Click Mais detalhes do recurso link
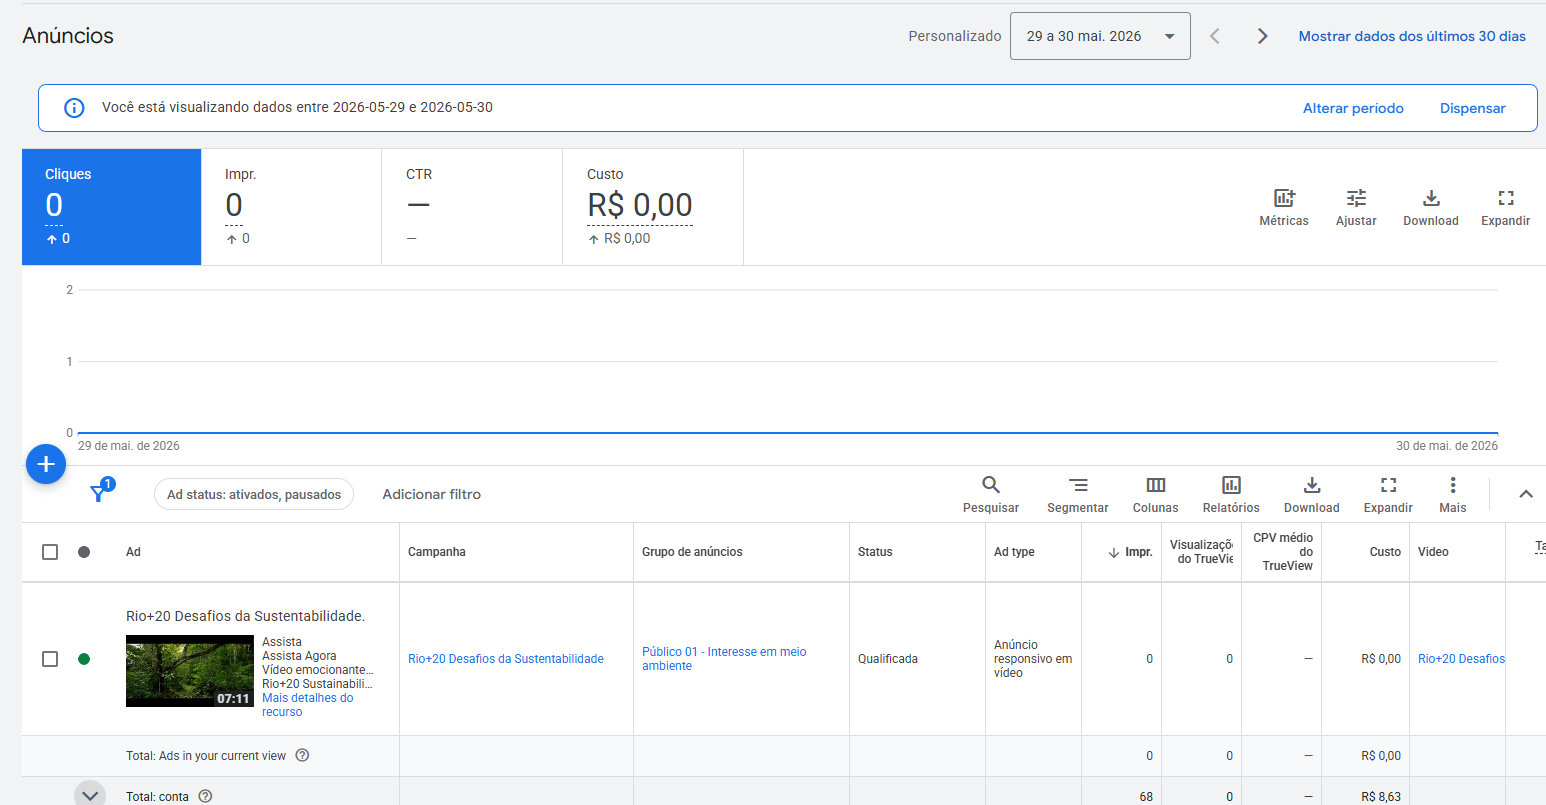This screenshot has height=805, width=1546. tap(308, 705)
